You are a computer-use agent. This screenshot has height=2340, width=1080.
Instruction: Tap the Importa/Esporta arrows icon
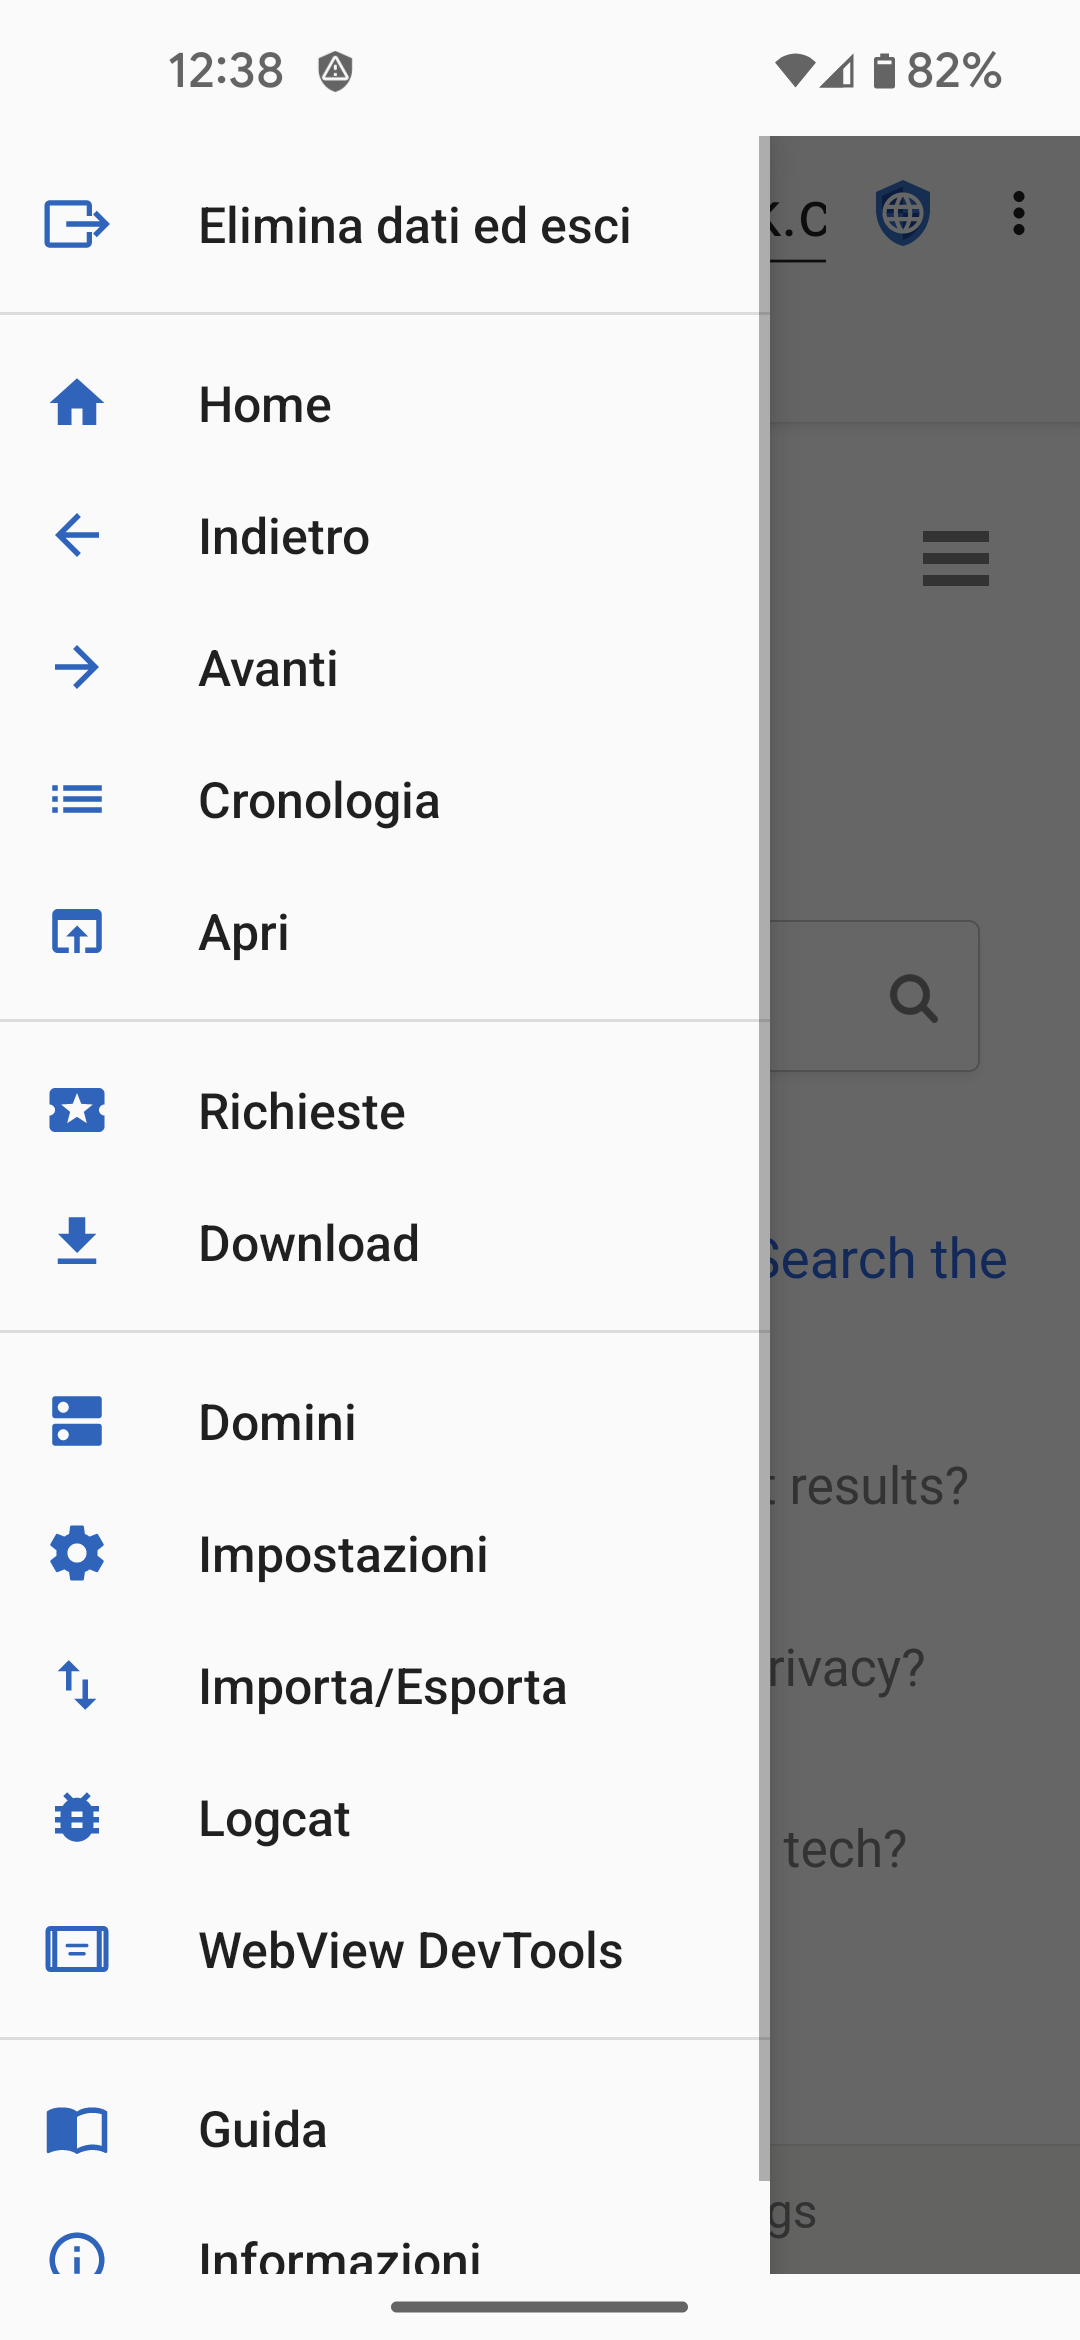[76, 1686]
